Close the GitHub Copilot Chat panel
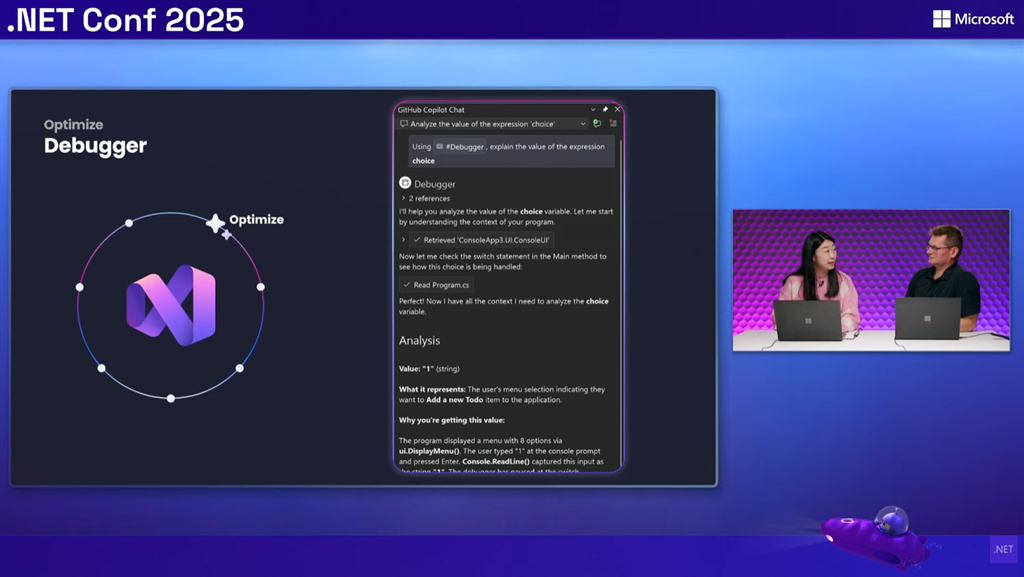1024x577 pixels. tap(617, 109)
